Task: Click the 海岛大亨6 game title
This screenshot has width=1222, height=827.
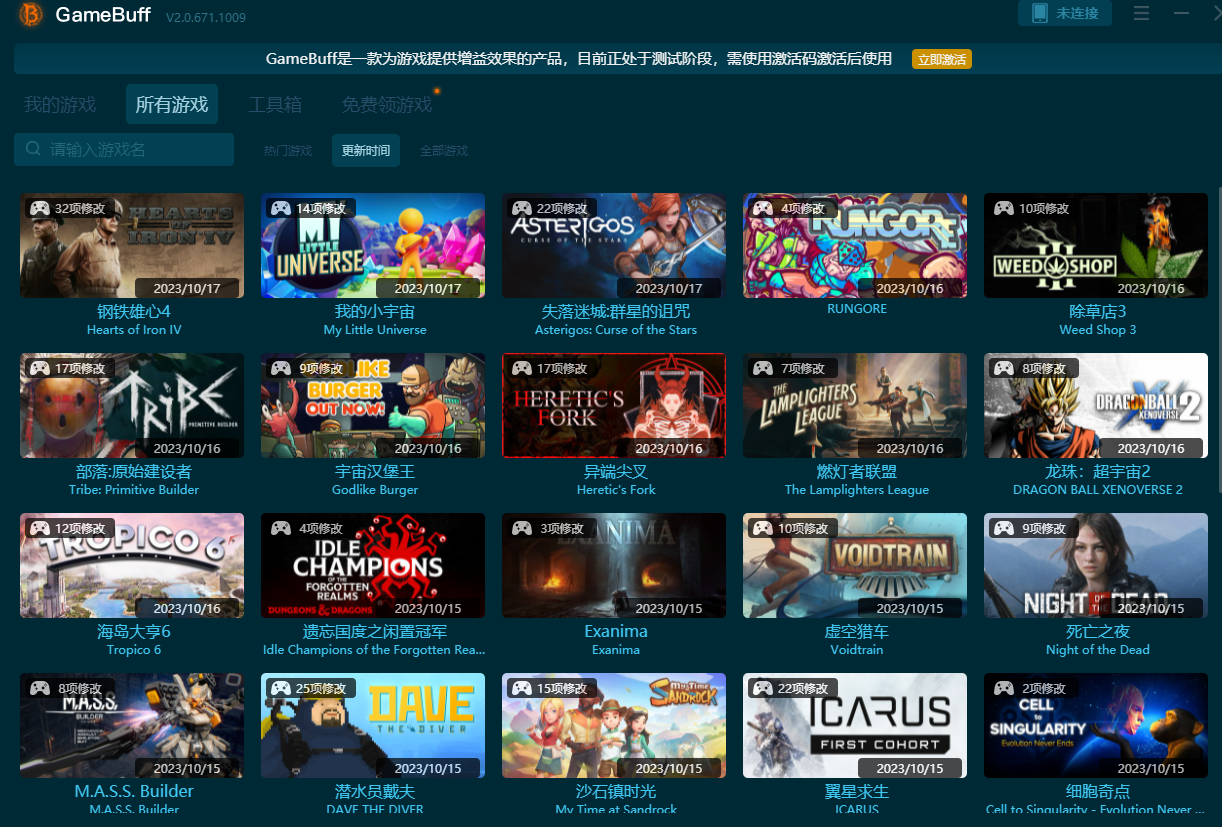Action: click(134, 631)
